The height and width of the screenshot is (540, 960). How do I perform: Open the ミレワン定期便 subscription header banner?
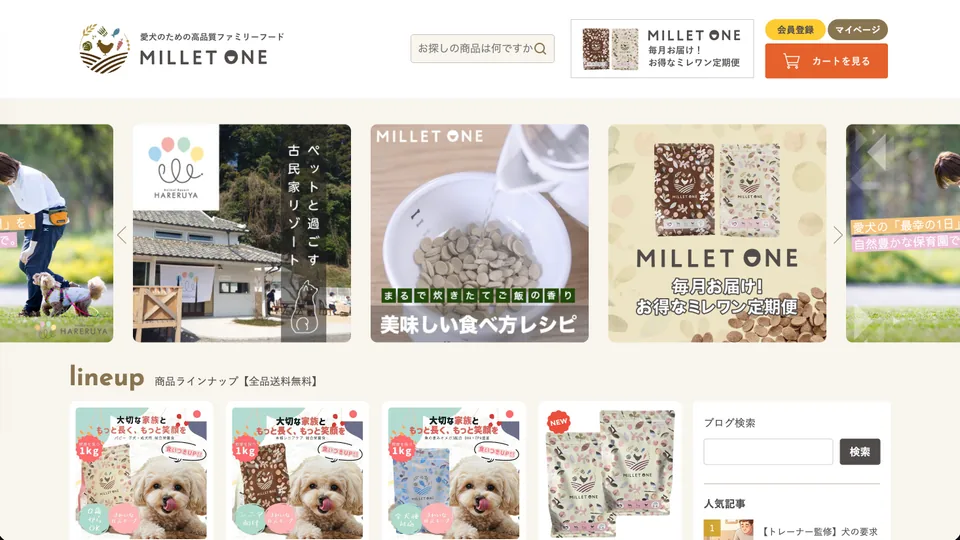point(662,48)
